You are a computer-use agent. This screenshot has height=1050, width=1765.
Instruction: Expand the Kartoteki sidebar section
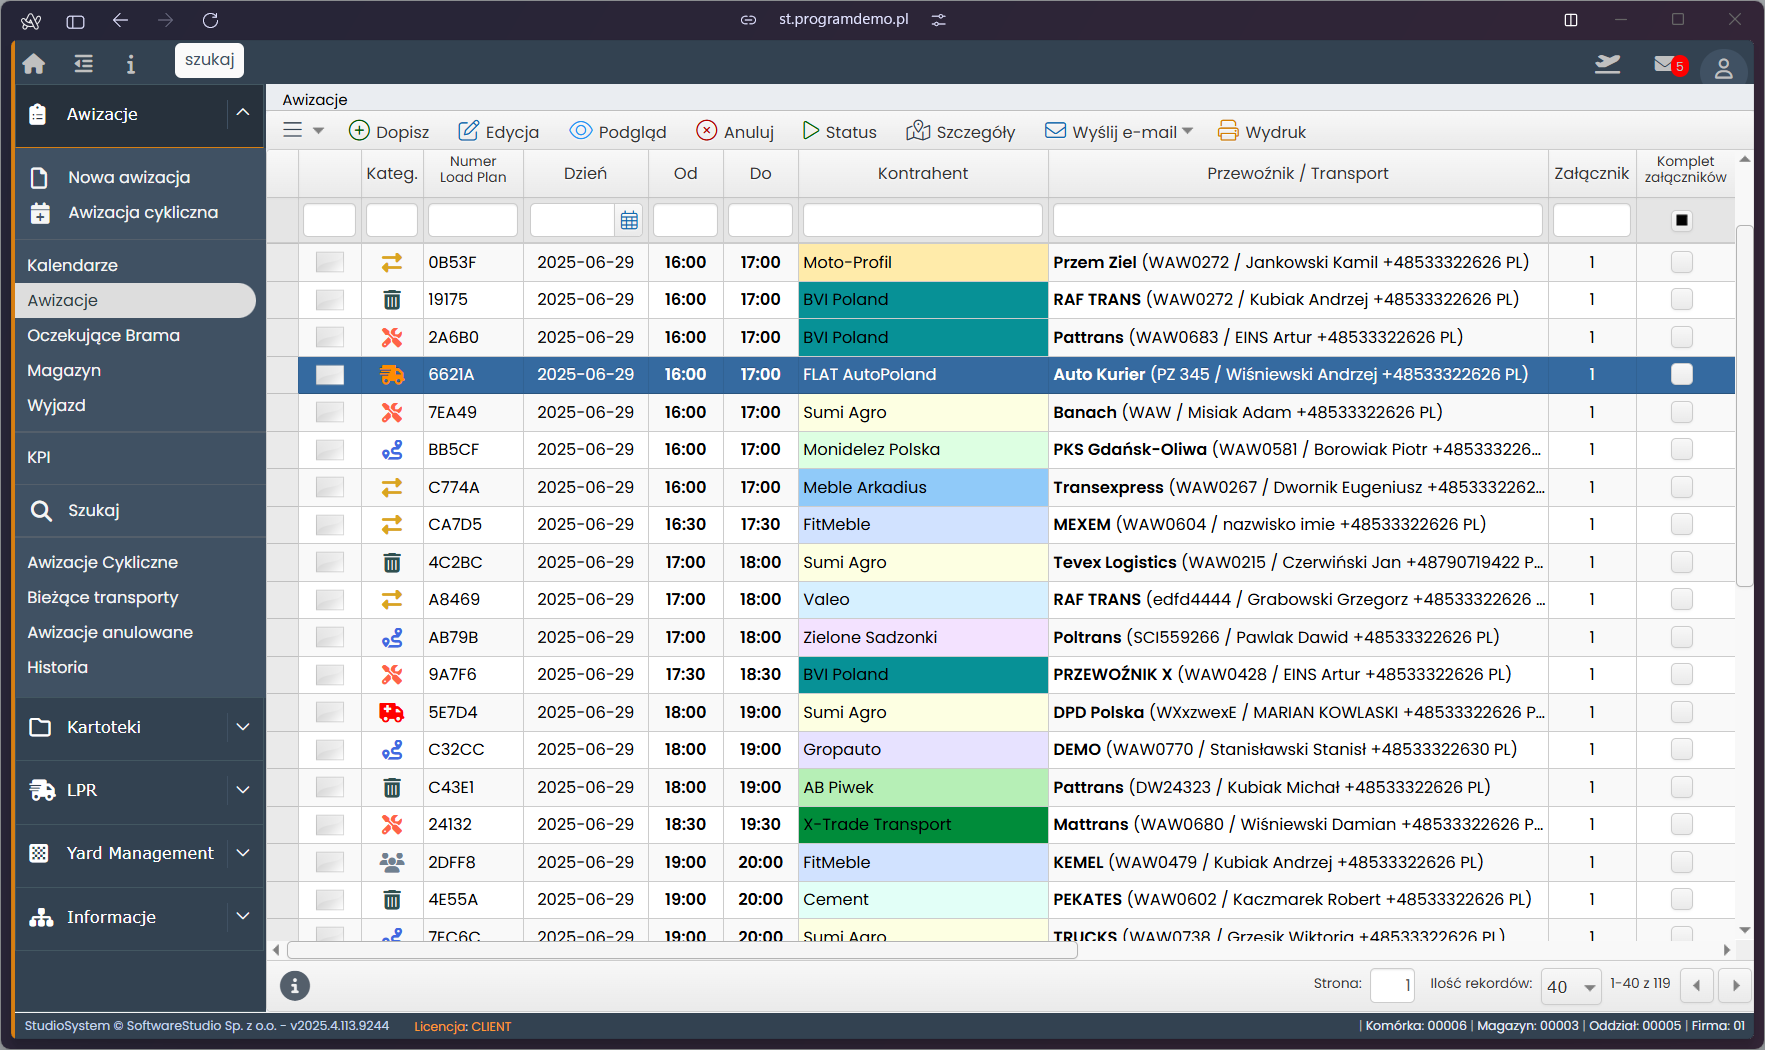point(243,727)
